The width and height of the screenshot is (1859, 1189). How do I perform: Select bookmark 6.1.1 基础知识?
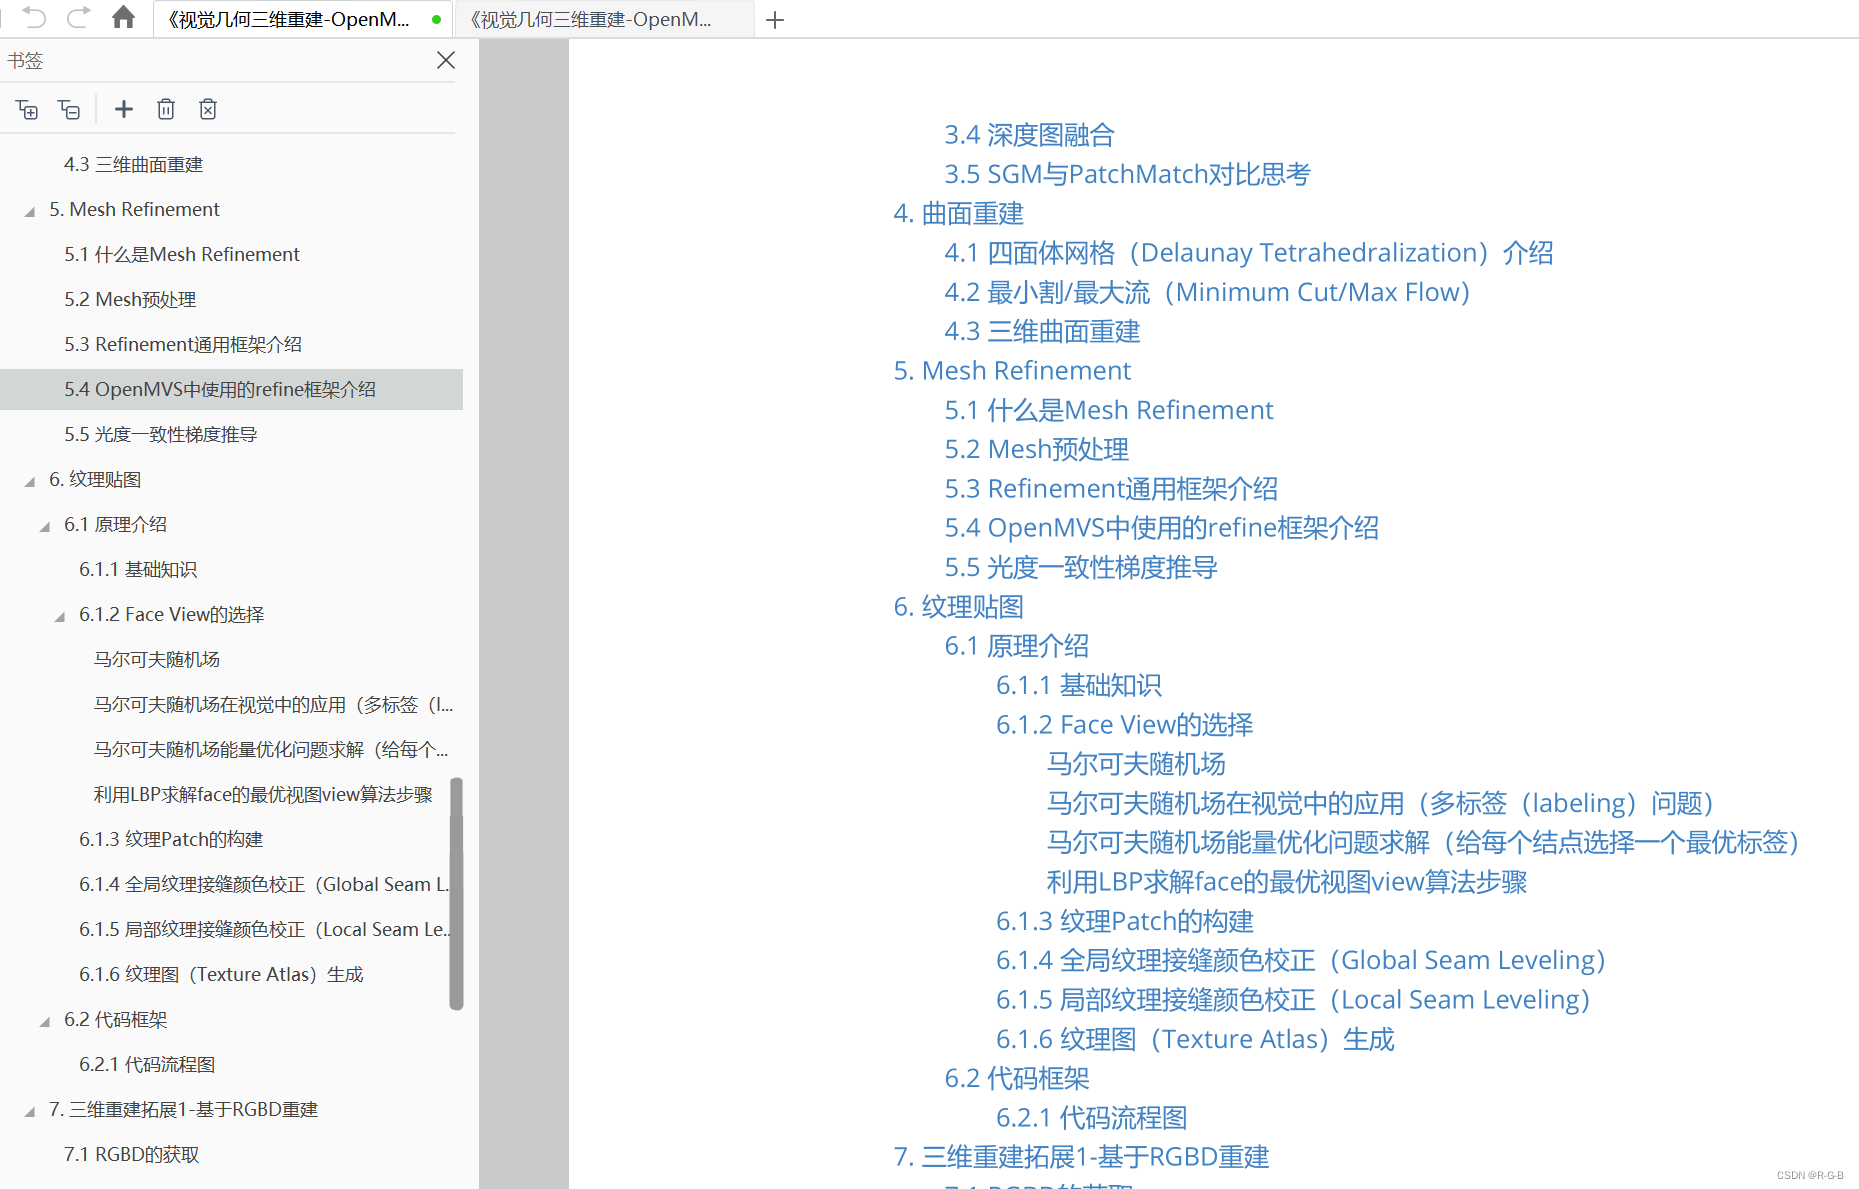(x=138, y=569)
